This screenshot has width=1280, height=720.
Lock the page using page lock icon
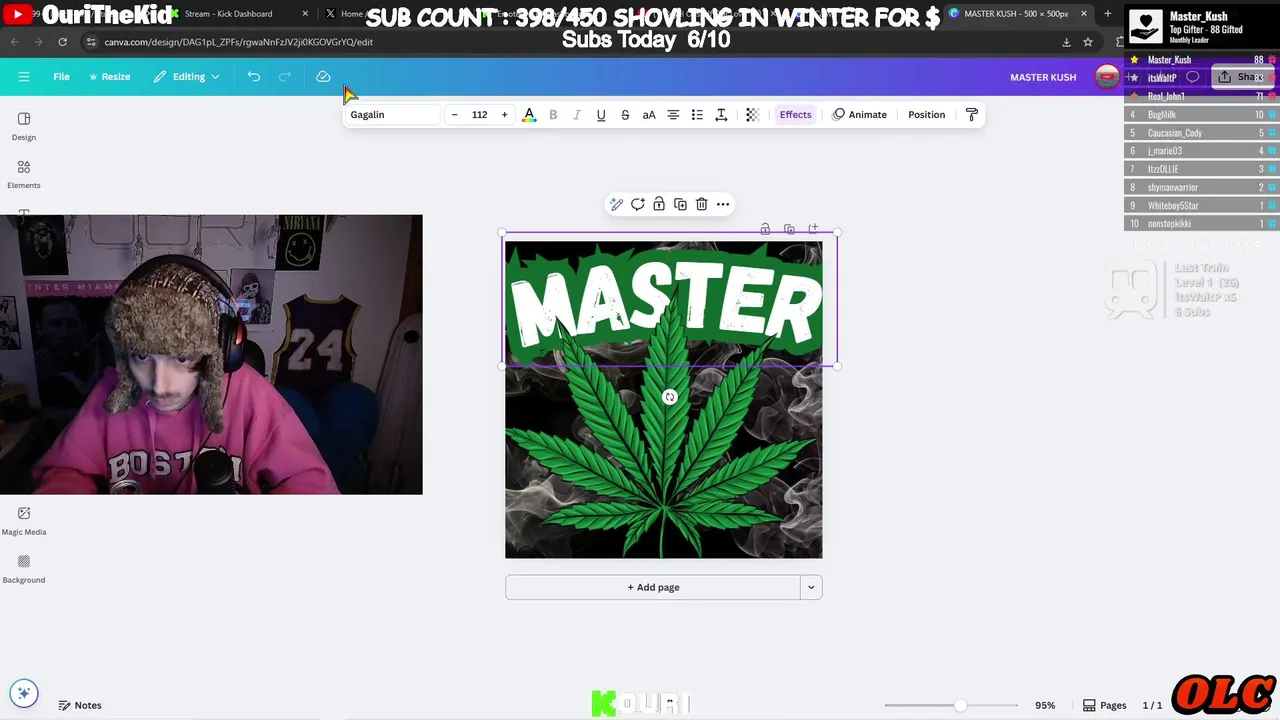[x=765, y=229]
